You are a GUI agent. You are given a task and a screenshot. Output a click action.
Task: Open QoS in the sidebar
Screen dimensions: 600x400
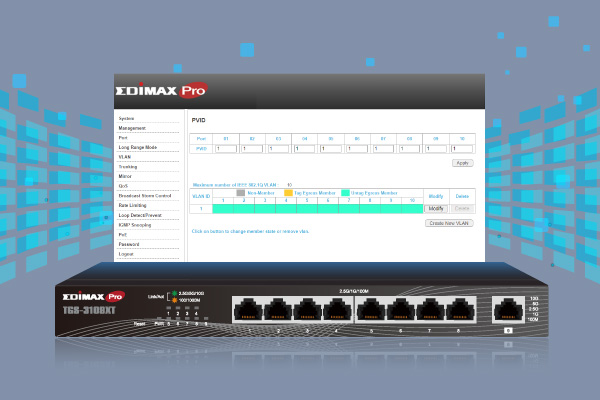click(123, 186)
